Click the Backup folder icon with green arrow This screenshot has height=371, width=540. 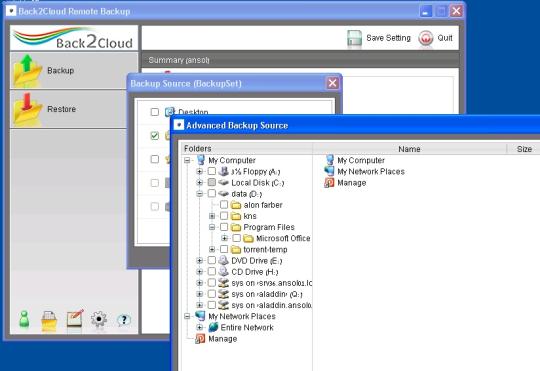(27, 71)
